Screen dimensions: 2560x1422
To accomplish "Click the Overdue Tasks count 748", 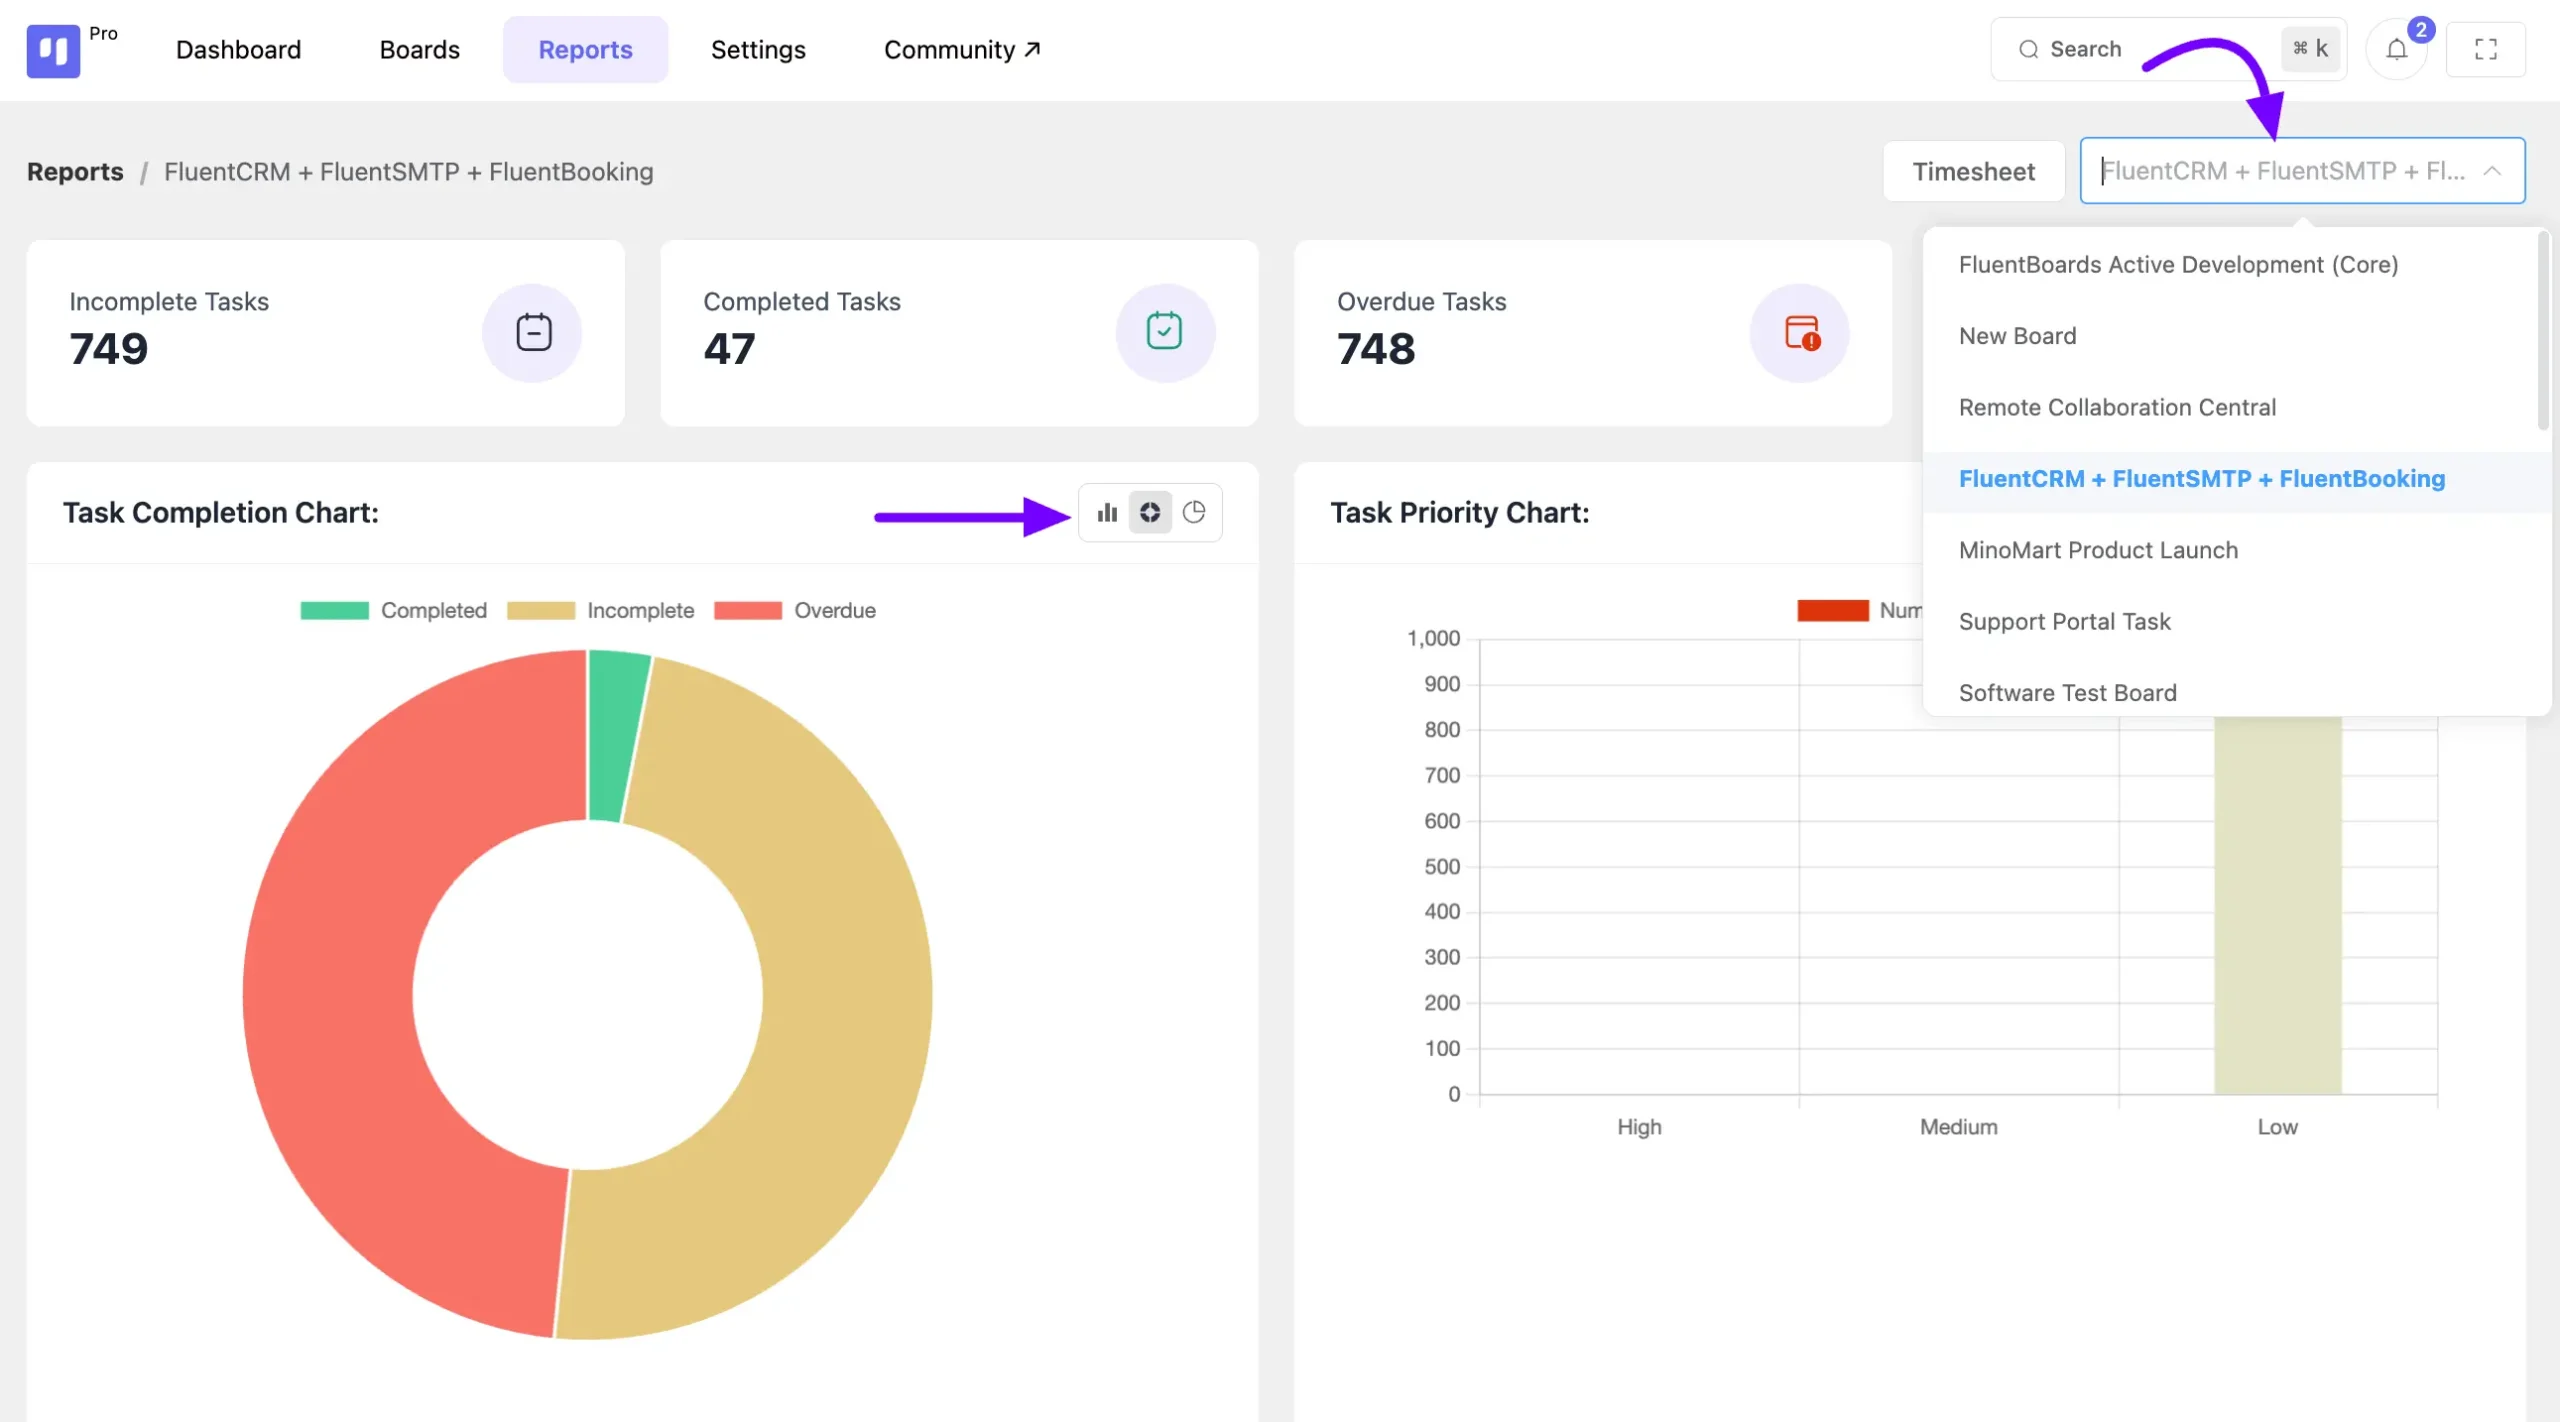I will (1376, 349).
